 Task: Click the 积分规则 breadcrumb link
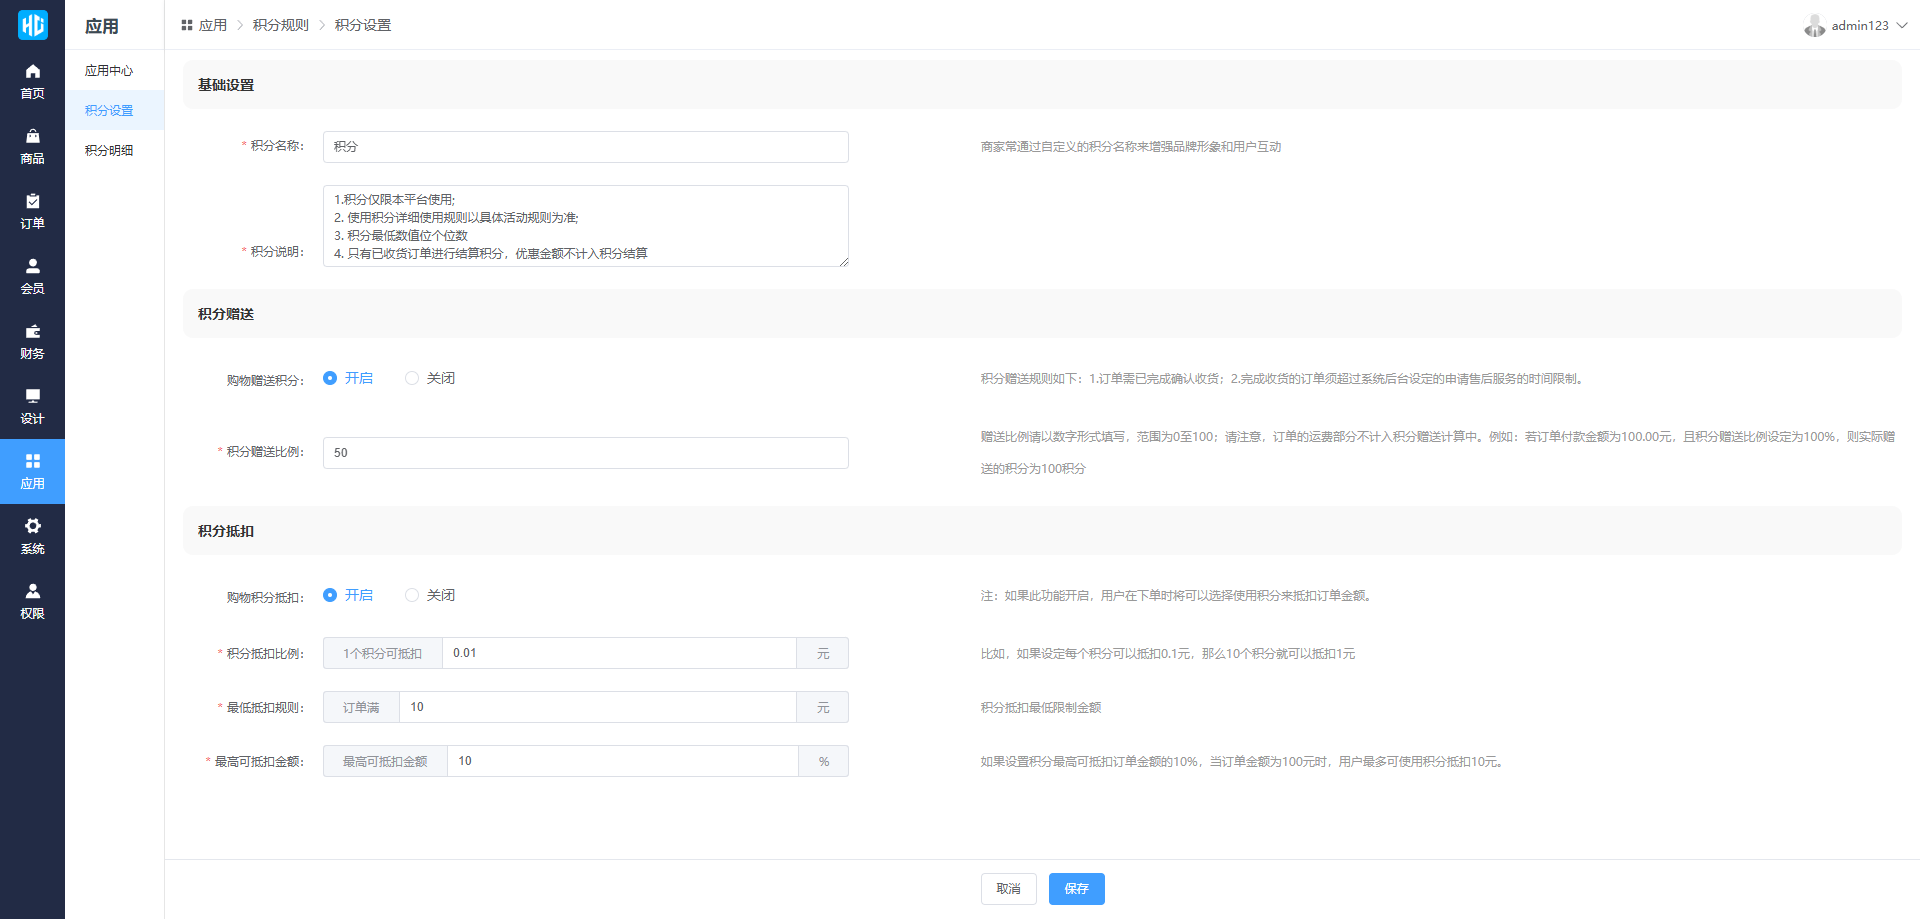tap(280, 25)
